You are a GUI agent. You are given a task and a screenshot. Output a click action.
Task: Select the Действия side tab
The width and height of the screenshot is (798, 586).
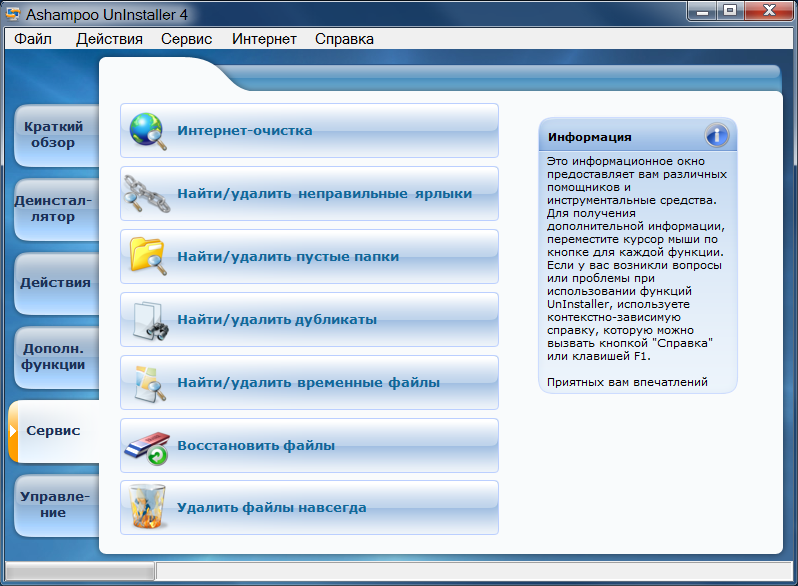pyautogui.click(x=56, y=282)
